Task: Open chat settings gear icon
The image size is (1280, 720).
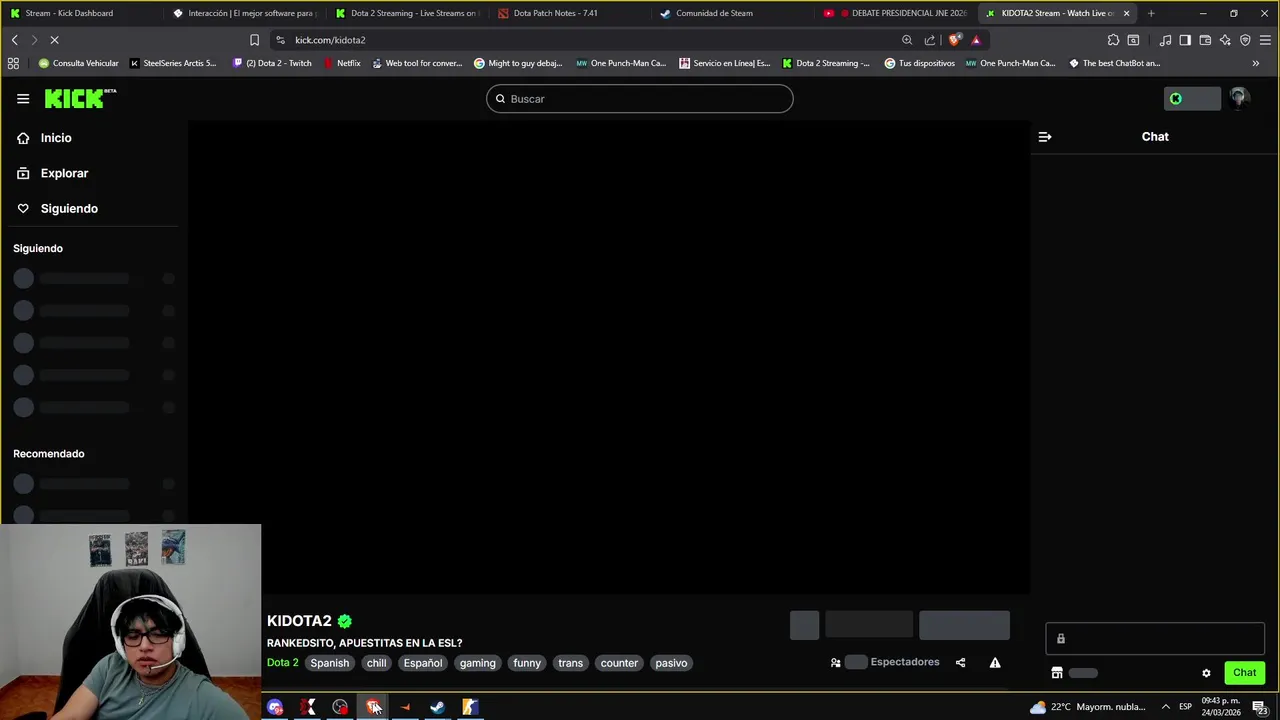Action: (1206, 673)
